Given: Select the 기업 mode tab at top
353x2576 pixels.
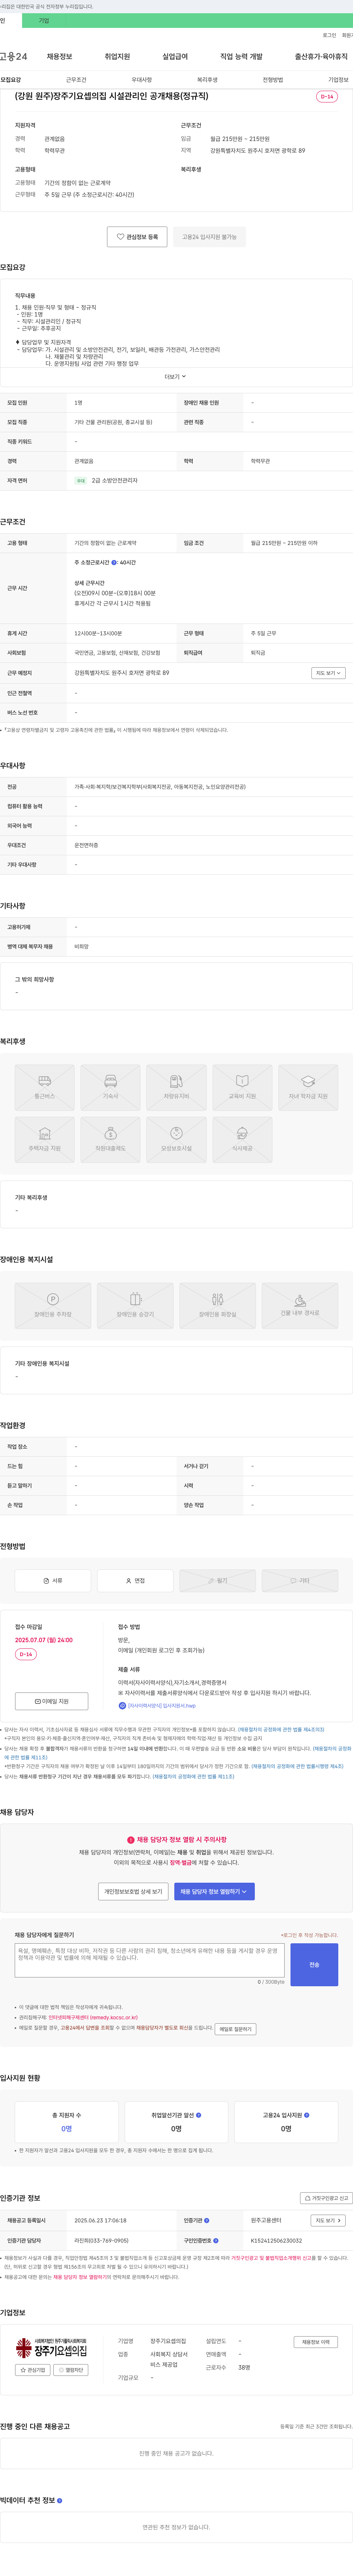Looking at the screenshot, I should [x=44, y=20].
